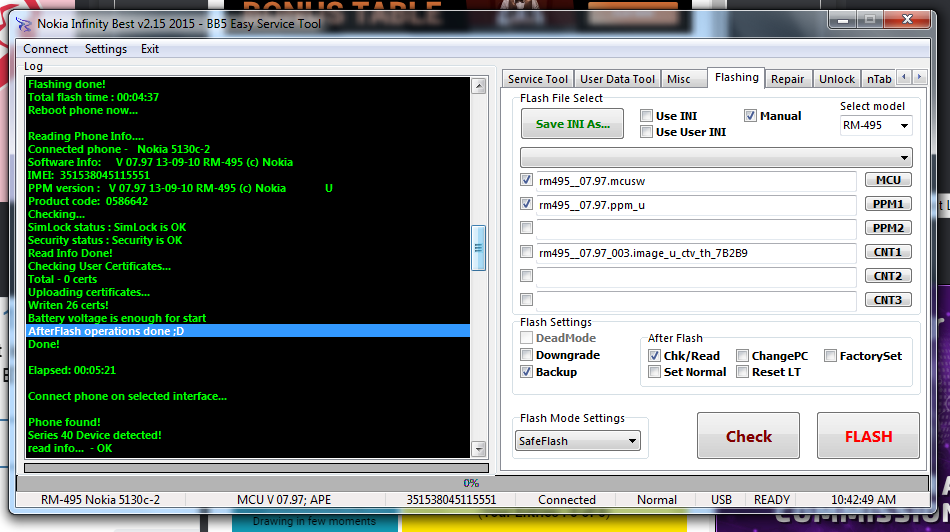Click the PPM1 file path field
Viewport: 950px width, 532px height.
(x=696, y=205)
